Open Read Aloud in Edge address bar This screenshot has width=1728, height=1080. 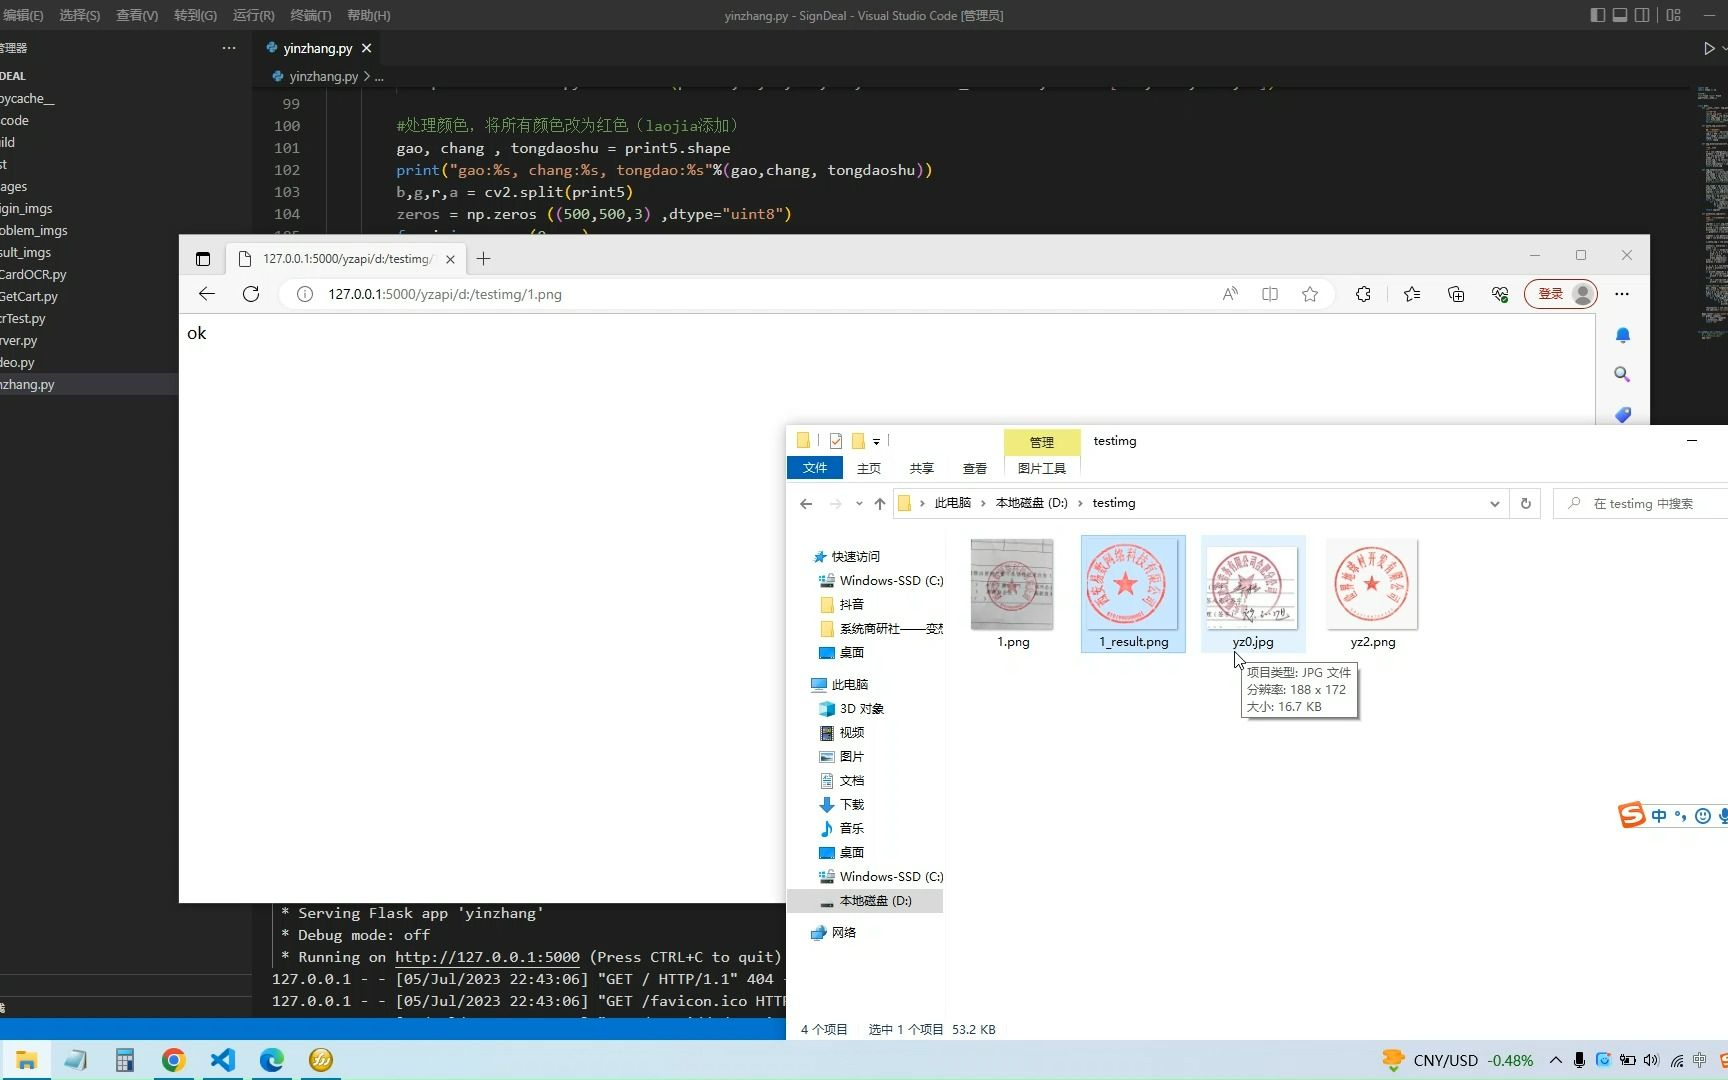coord(1230,294)
